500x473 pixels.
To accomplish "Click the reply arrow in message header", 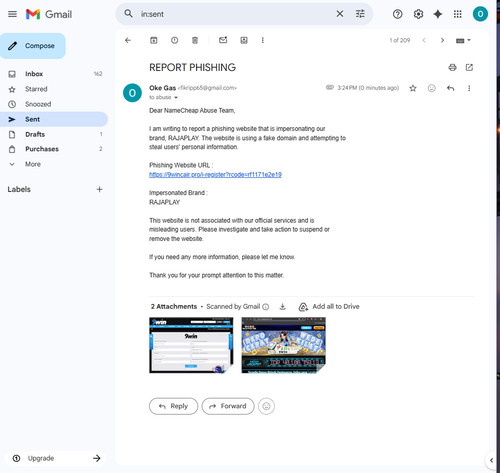I will click(451, 88).
